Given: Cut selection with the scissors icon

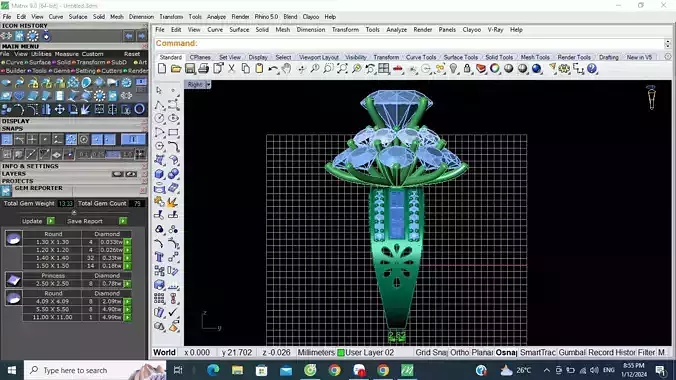Looking at the screenshot, I should tap(232, 69).
